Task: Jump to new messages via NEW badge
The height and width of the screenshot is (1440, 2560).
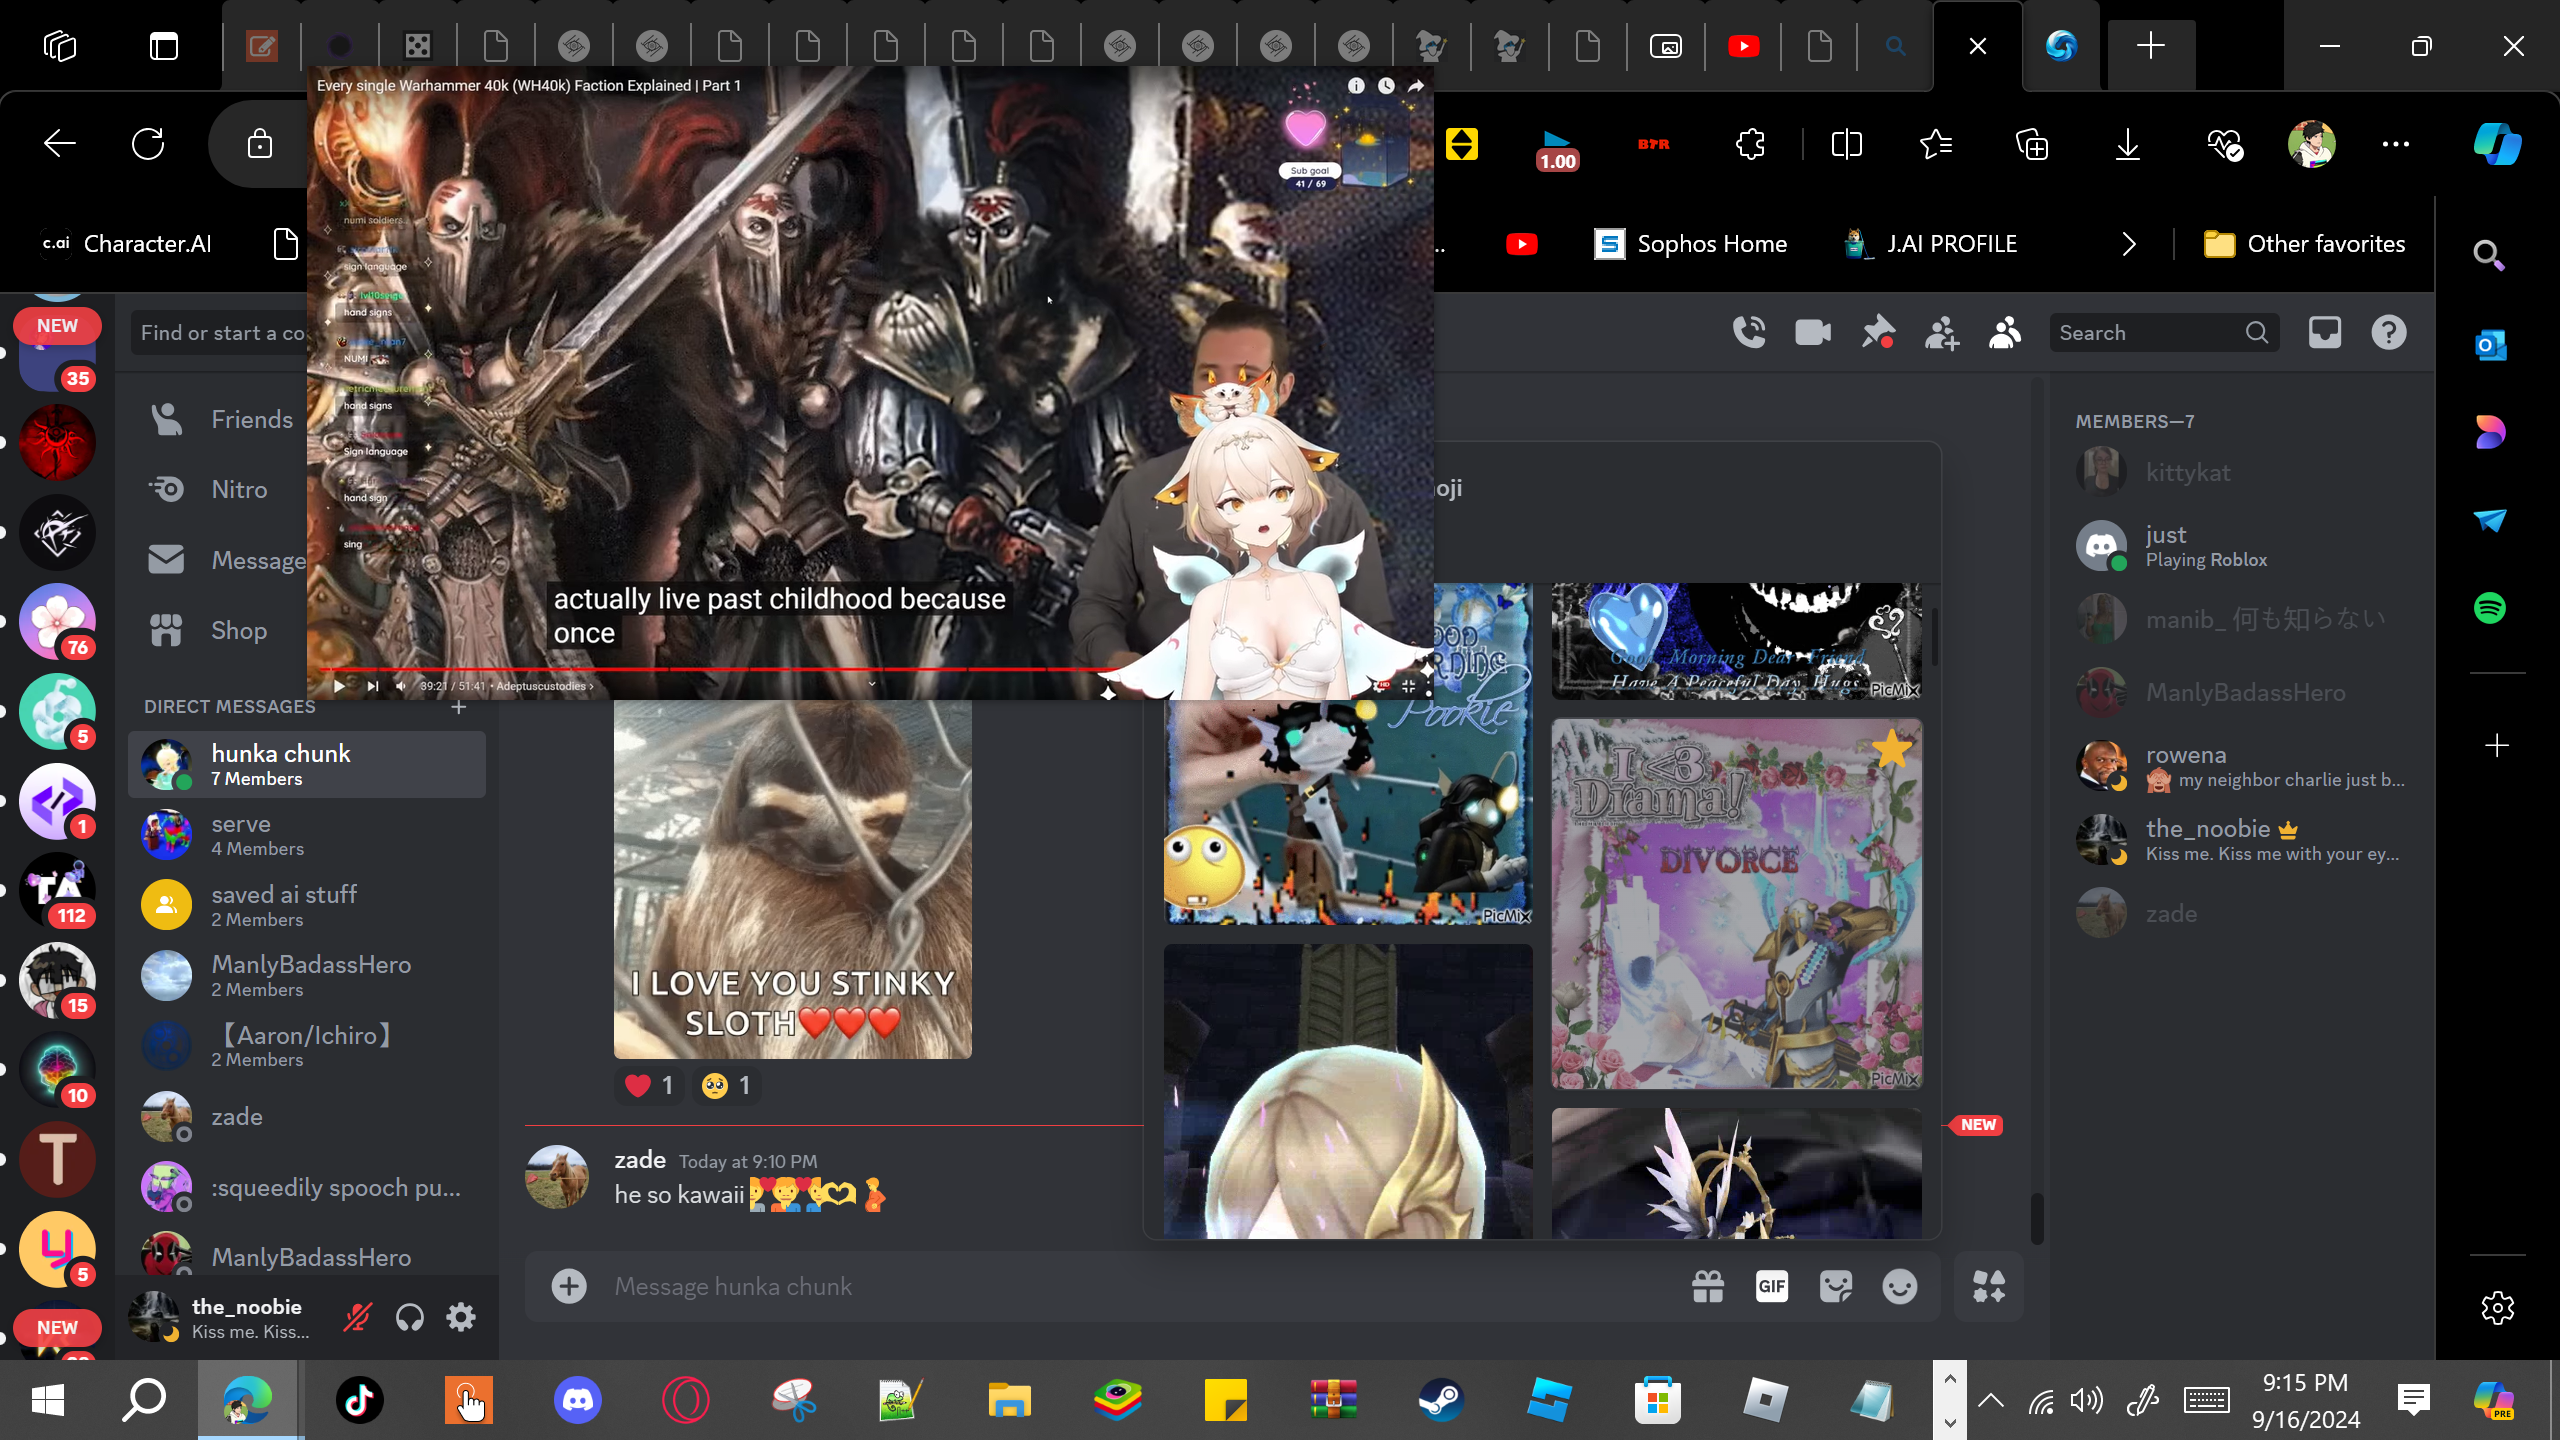Action: (1977, 1125)
